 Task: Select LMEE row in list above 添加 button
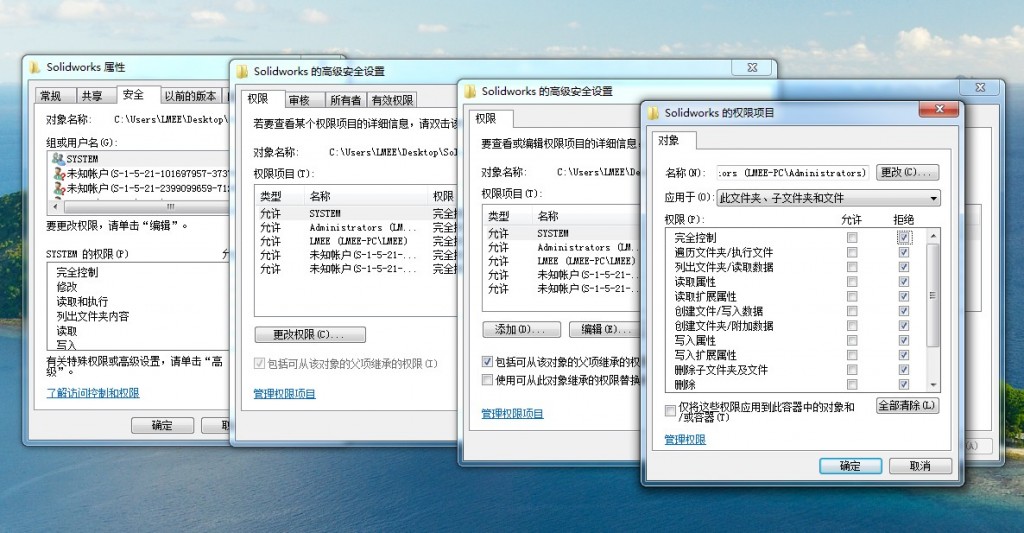pos(563,261)
